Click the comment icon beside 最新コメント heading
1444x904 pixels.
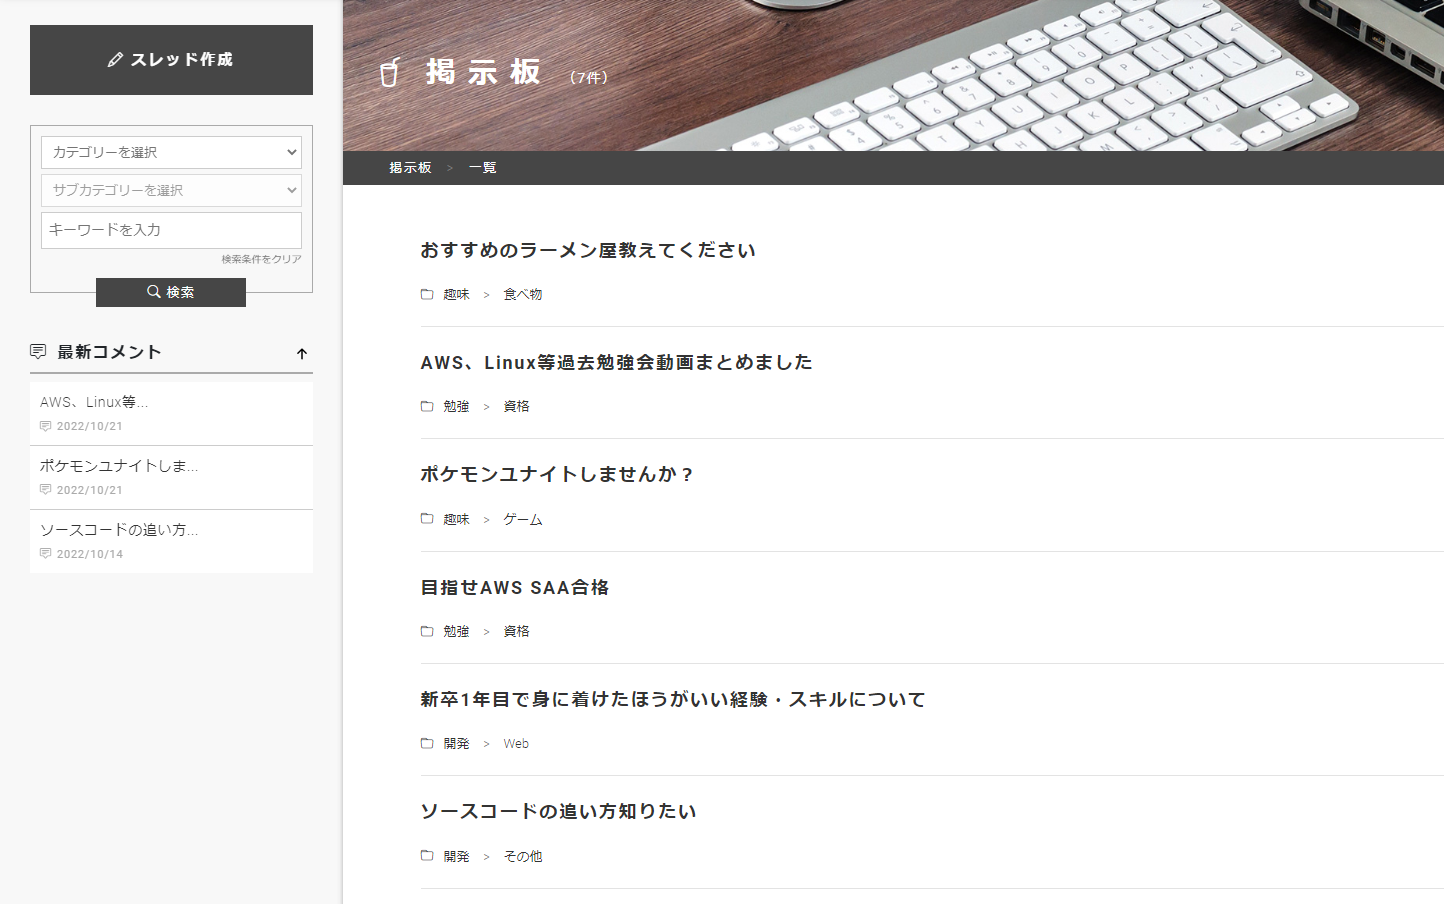38,352
